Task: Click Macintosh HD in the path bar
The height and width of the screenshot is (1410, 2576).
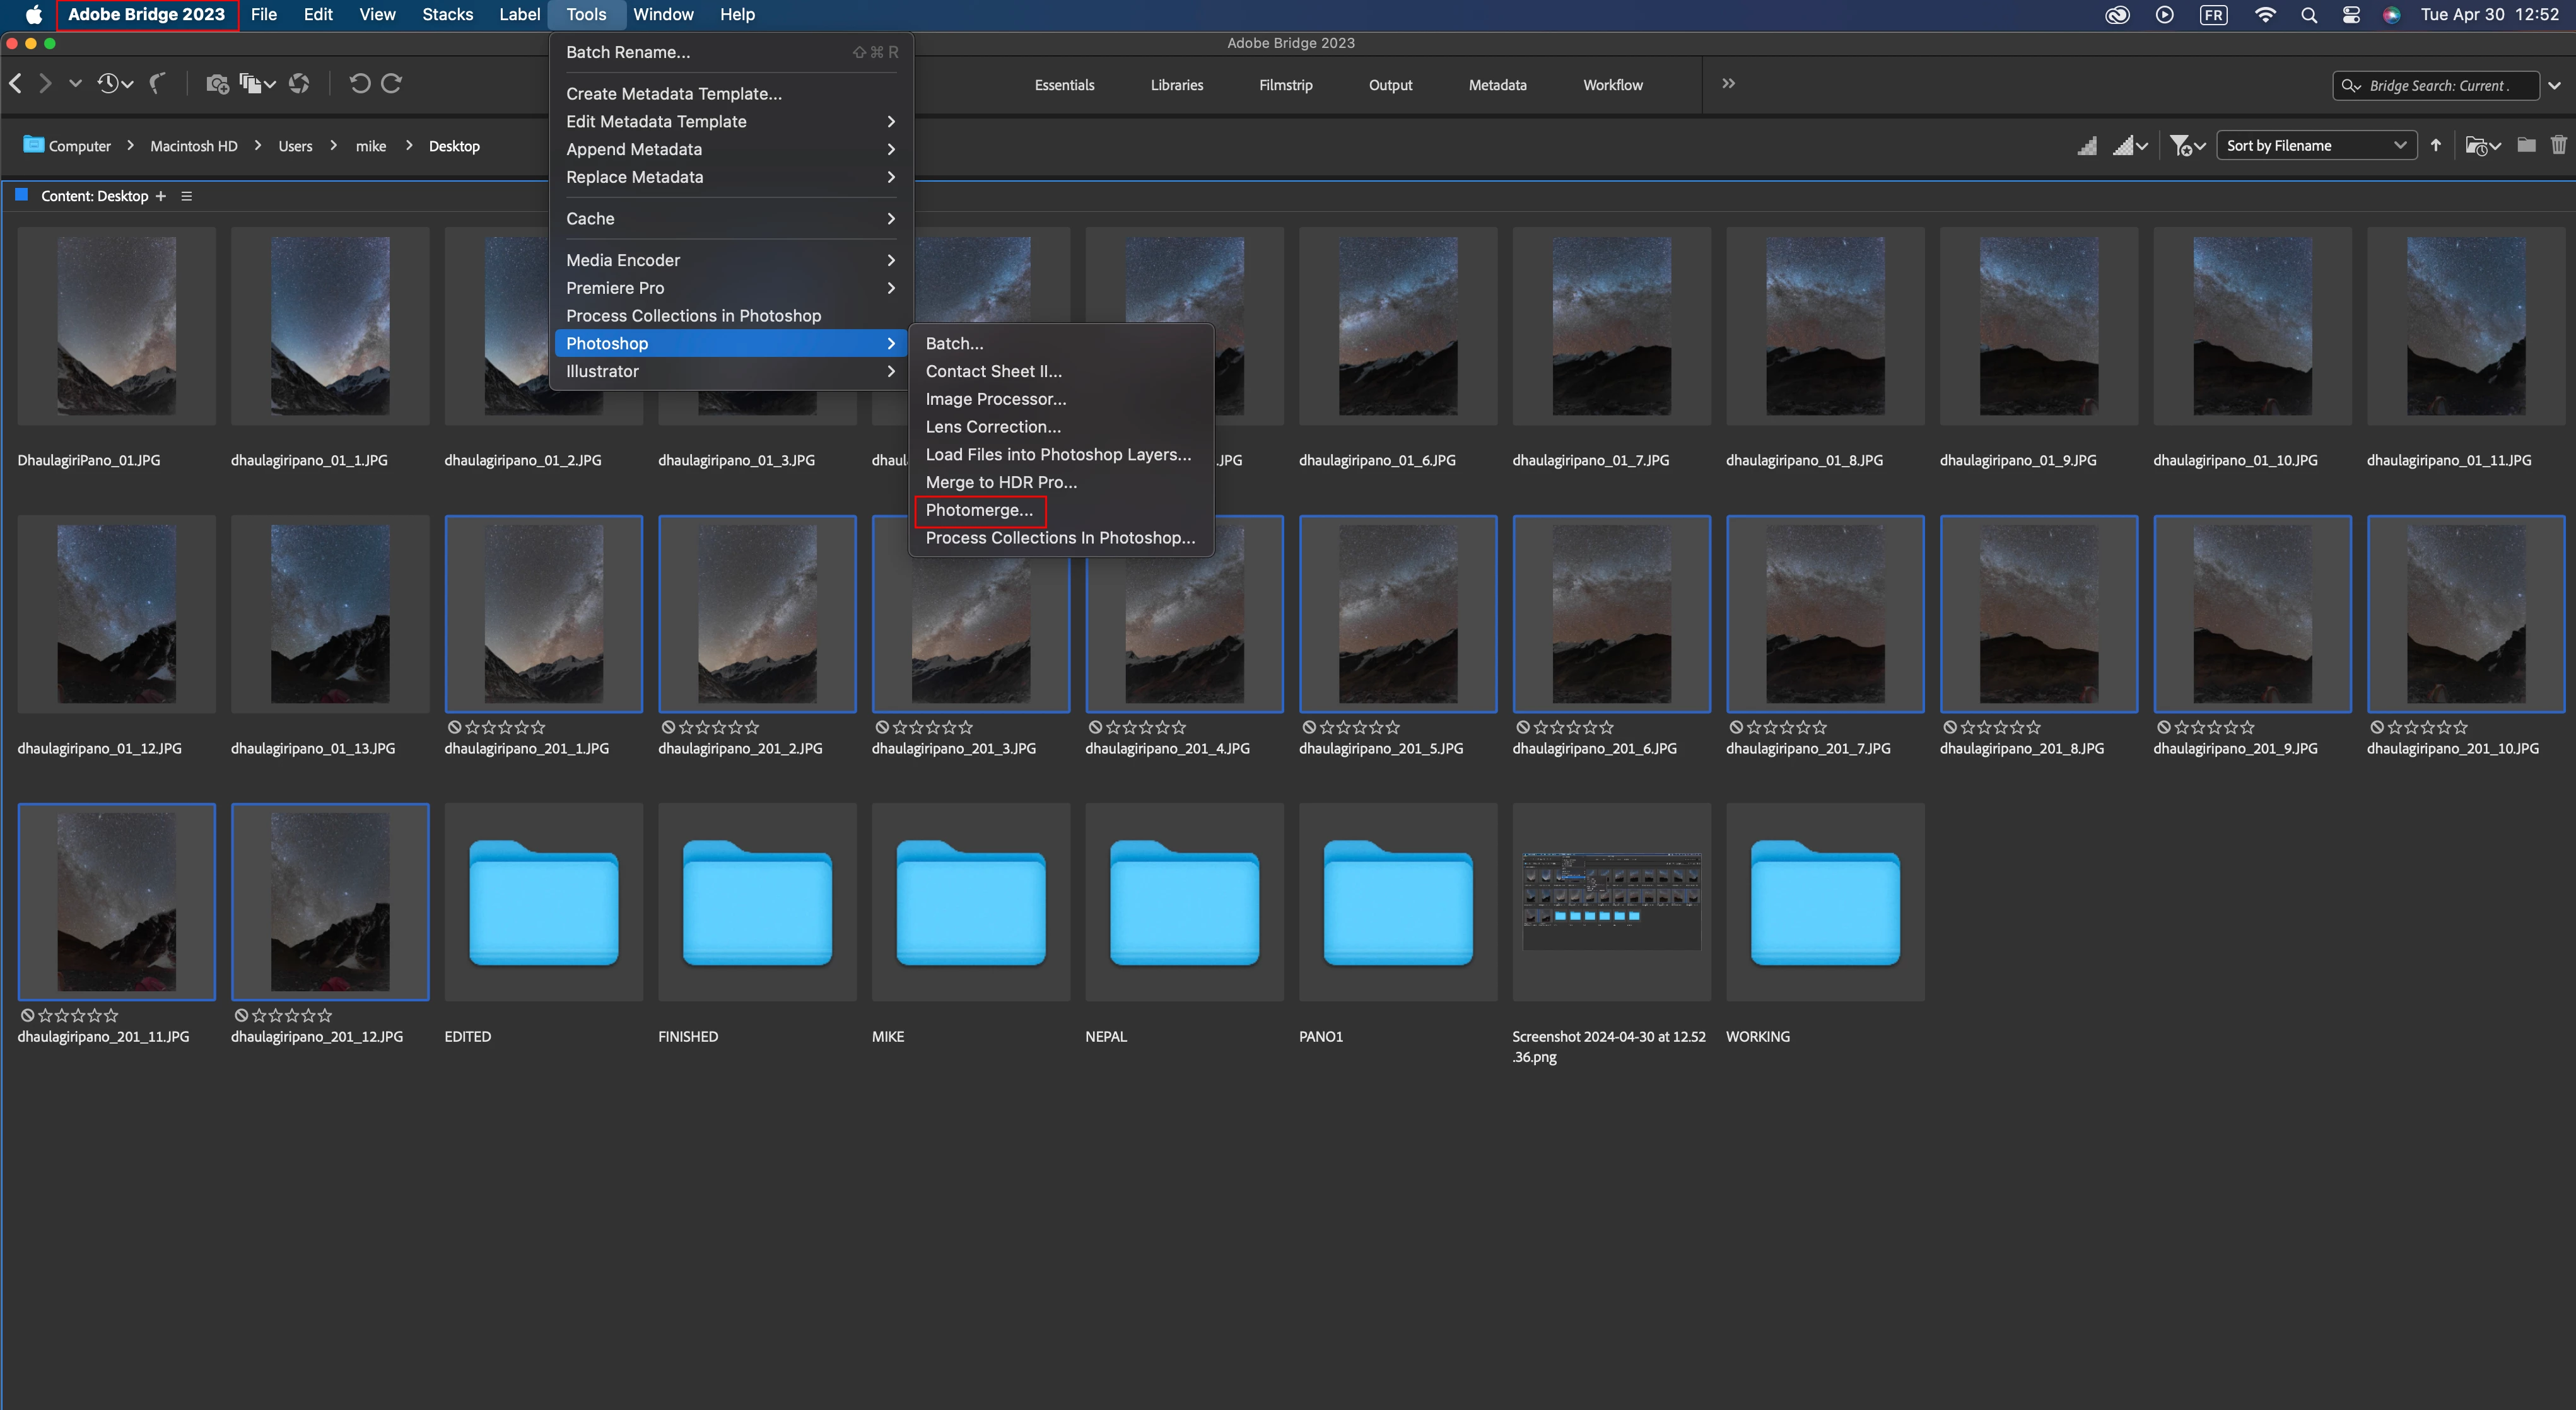Action: tap(194, 146)
